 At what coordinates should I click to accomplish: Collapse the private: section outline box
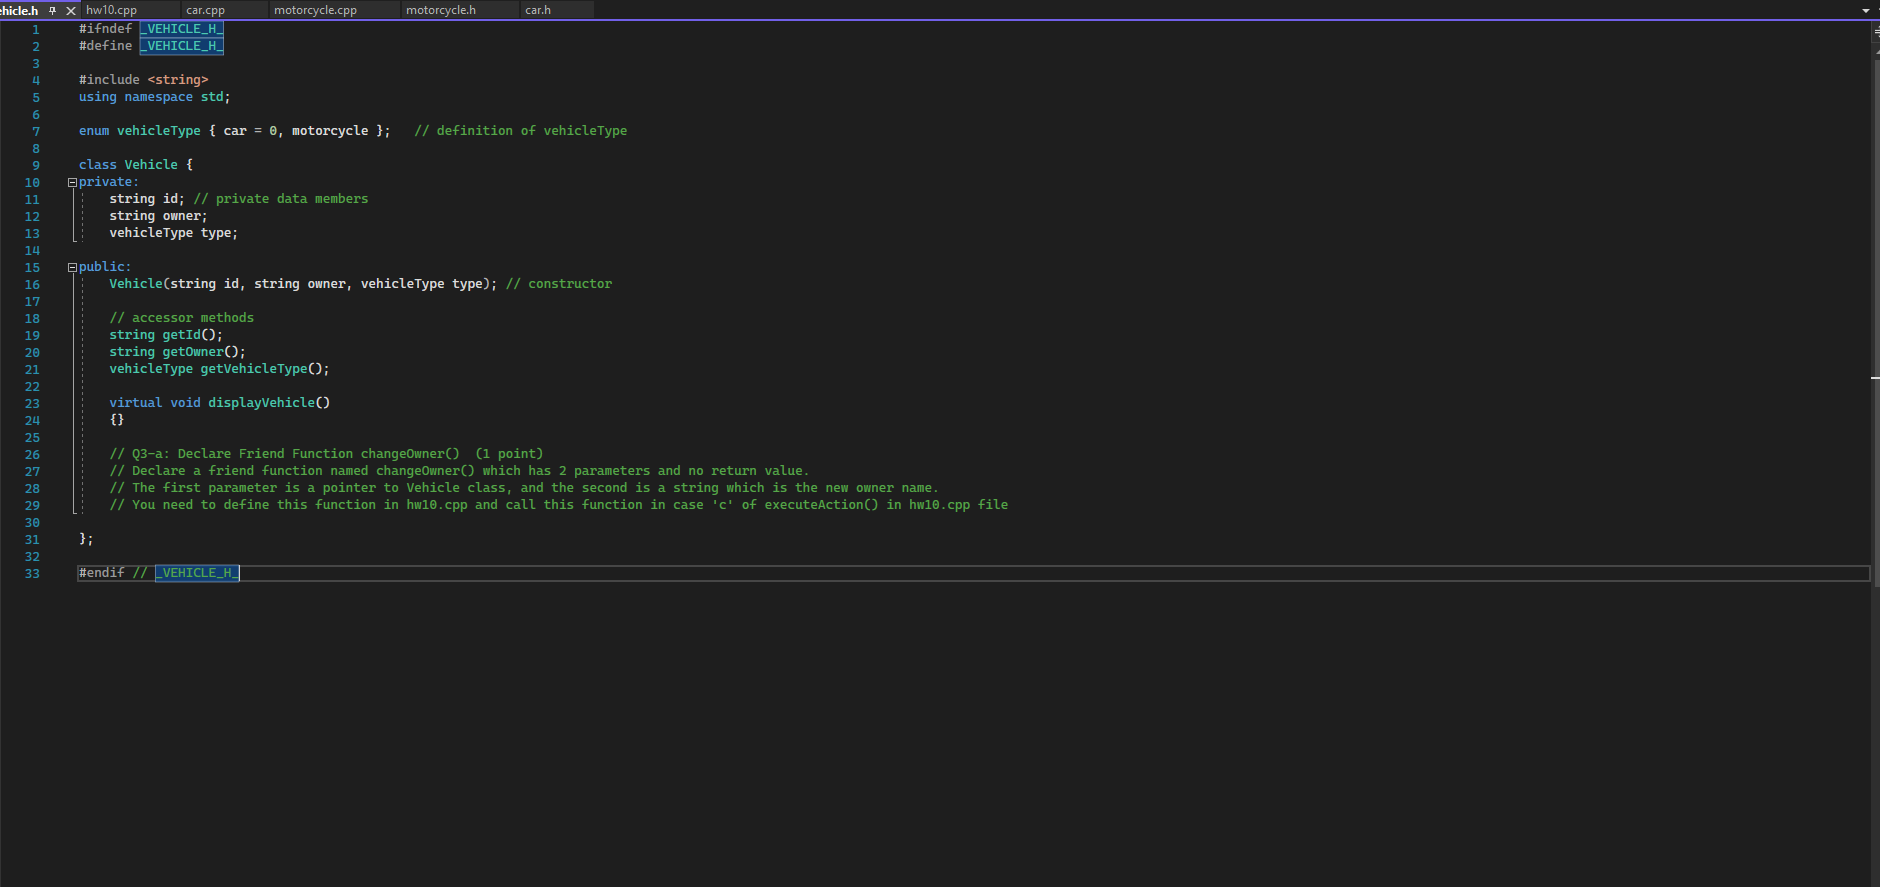[72, 182]
